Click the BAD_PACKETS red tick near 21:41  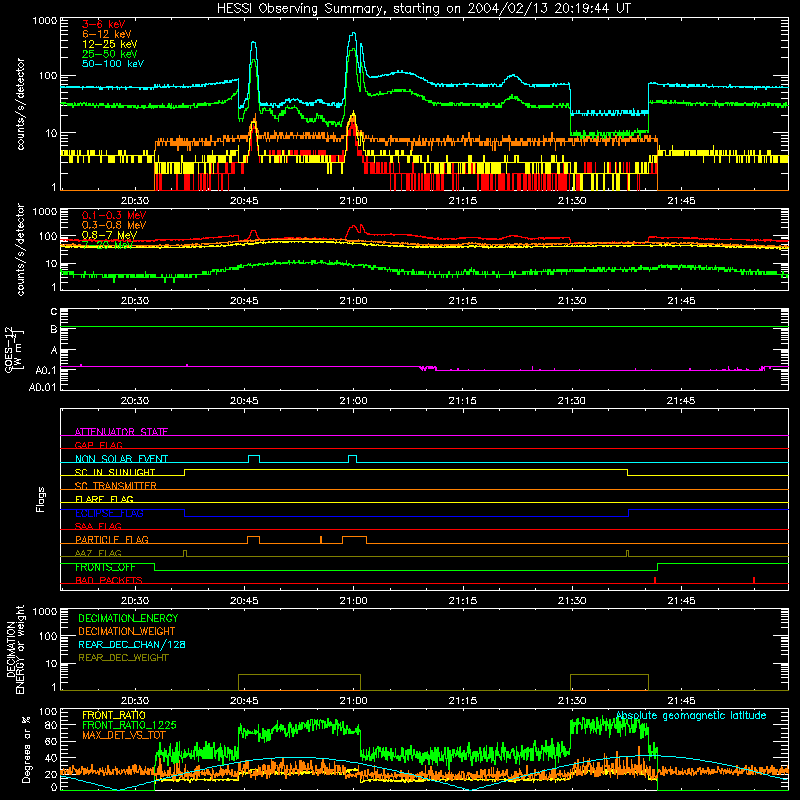[655, 580]
